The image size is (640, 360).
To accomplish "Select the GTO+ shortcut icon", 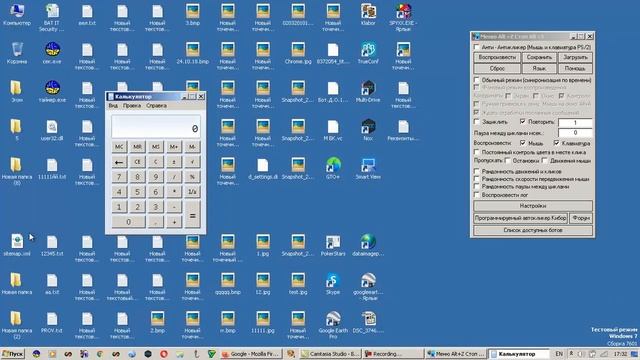I will click(x=333, y=169).
